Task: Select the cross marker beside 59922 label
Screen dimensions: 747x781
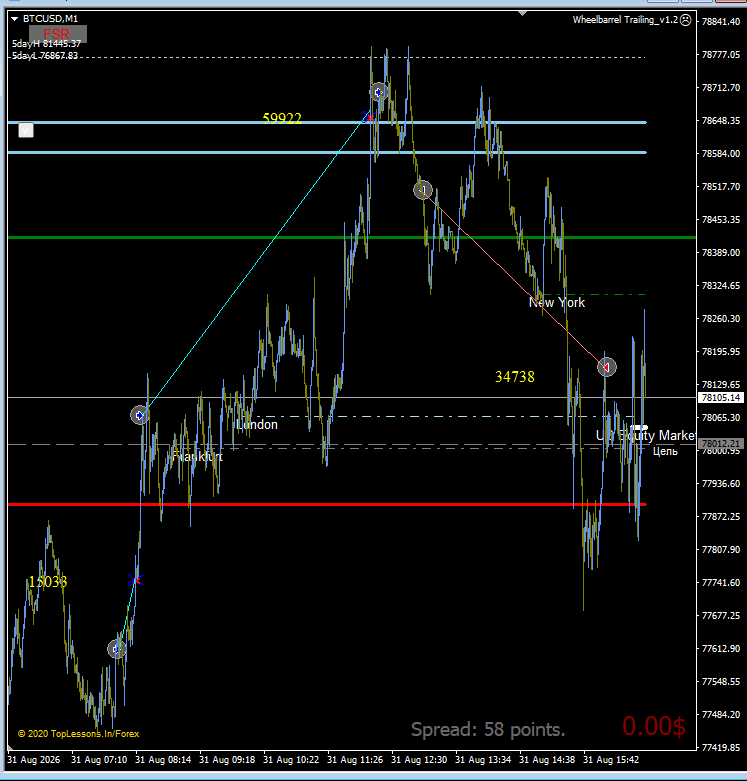Action: click(369, 117)
